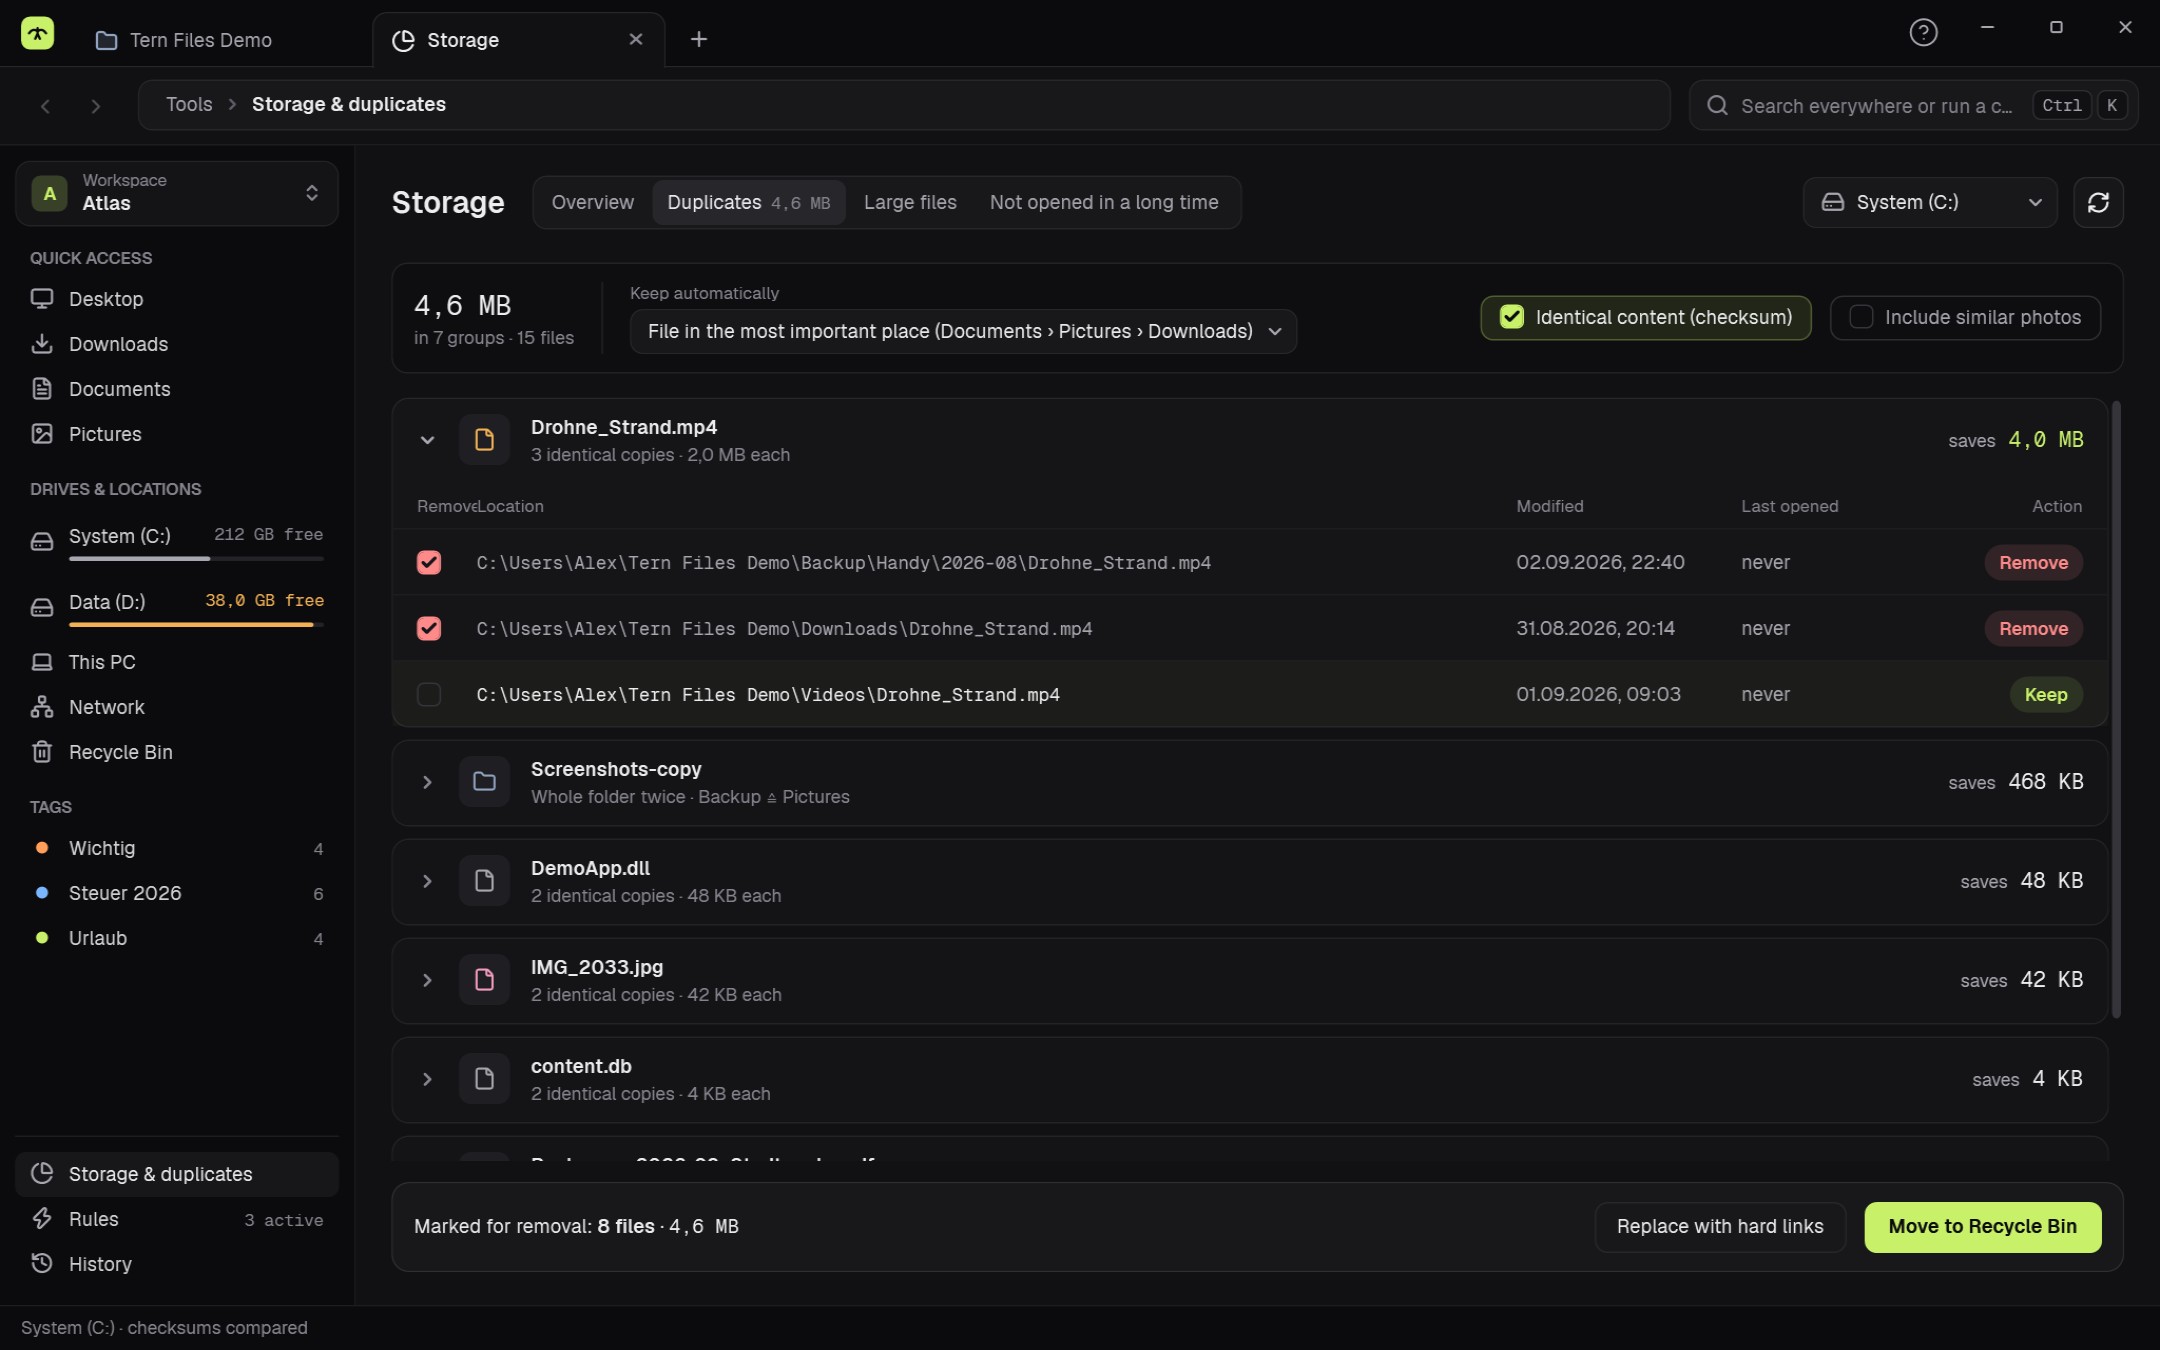Open the Recycle Bin
This screenshot has height=1350, width=2160.
[x=177, y=752]
